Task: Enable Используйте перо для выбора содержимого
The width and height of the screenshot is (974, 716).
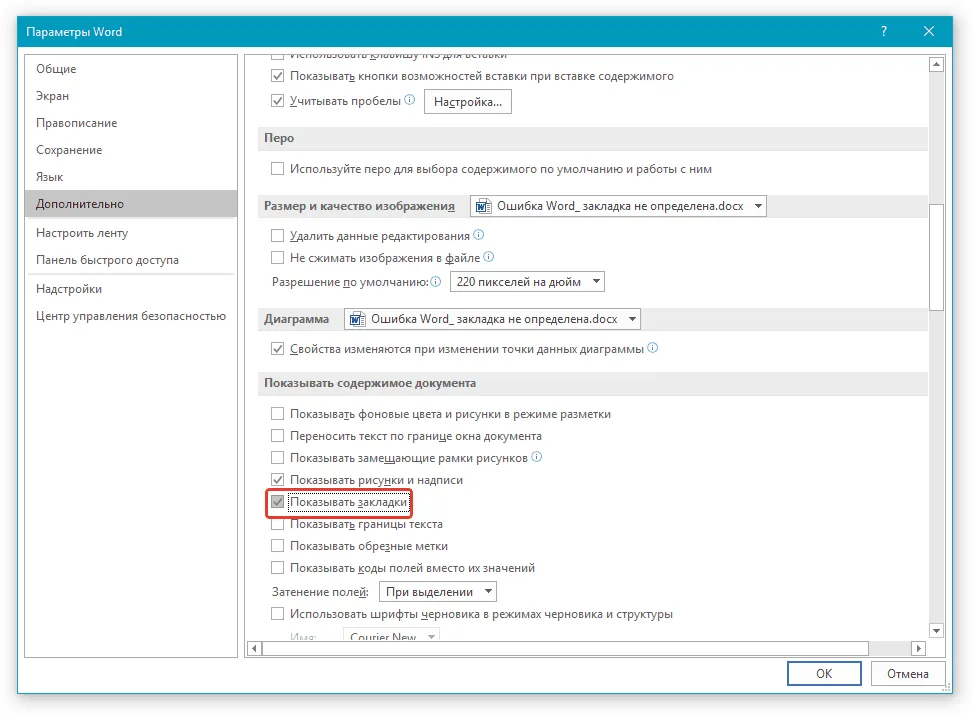Action: (x=278, y=168)
